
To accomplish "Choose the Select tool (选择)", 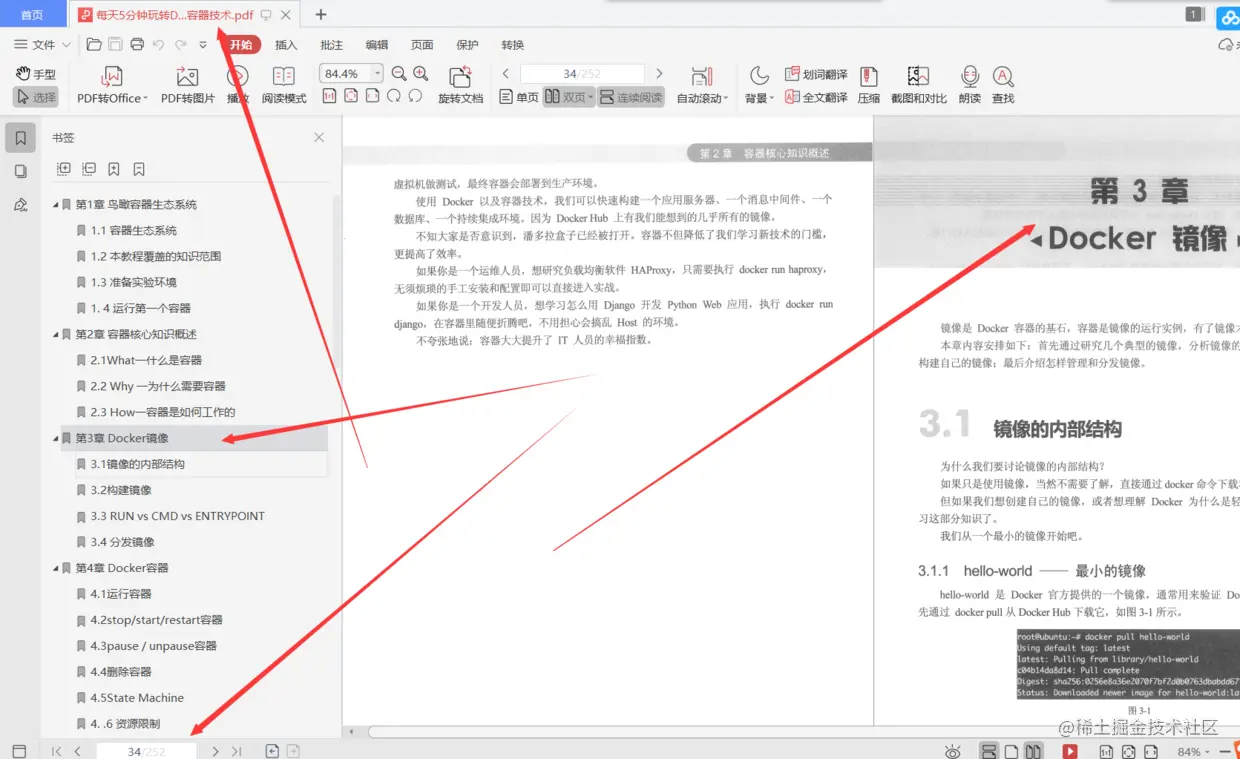I will [x=36, y=98].
